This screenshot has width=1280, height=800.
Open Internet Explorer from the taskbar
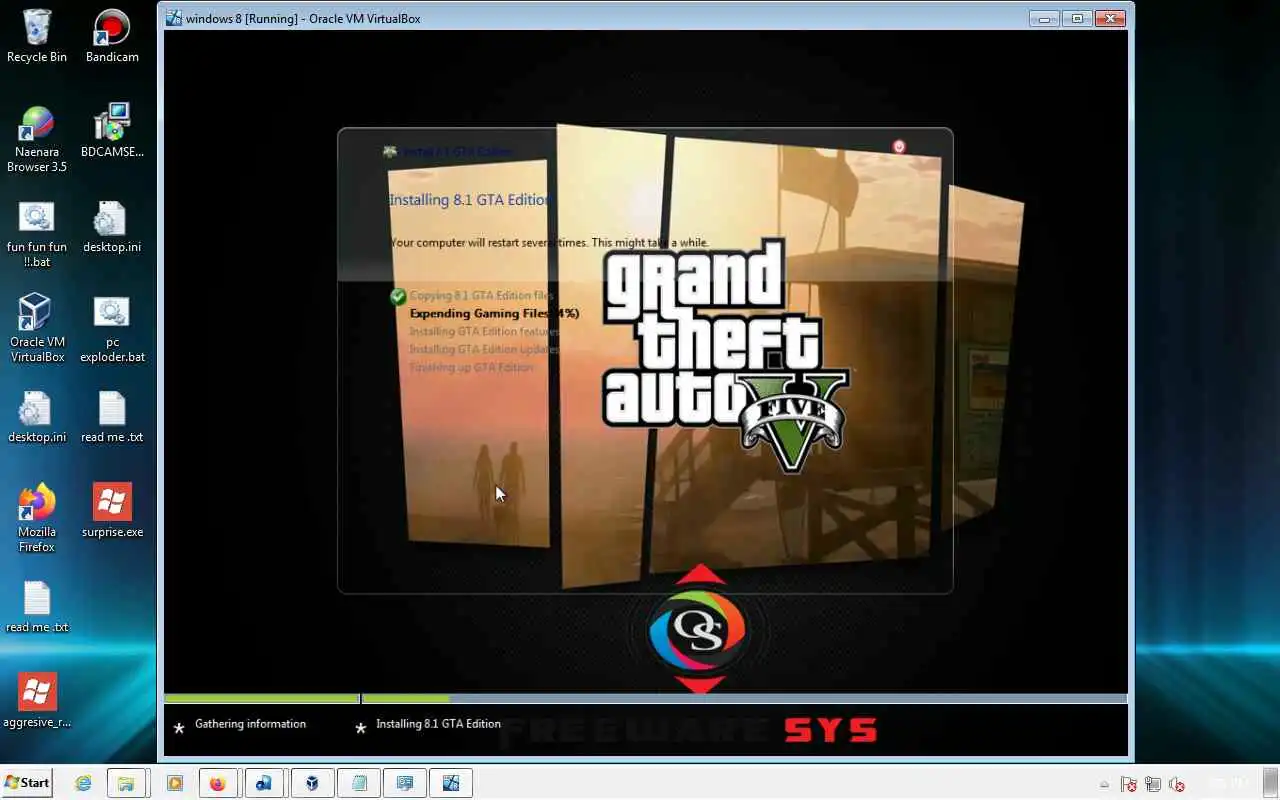coord(83,783)
